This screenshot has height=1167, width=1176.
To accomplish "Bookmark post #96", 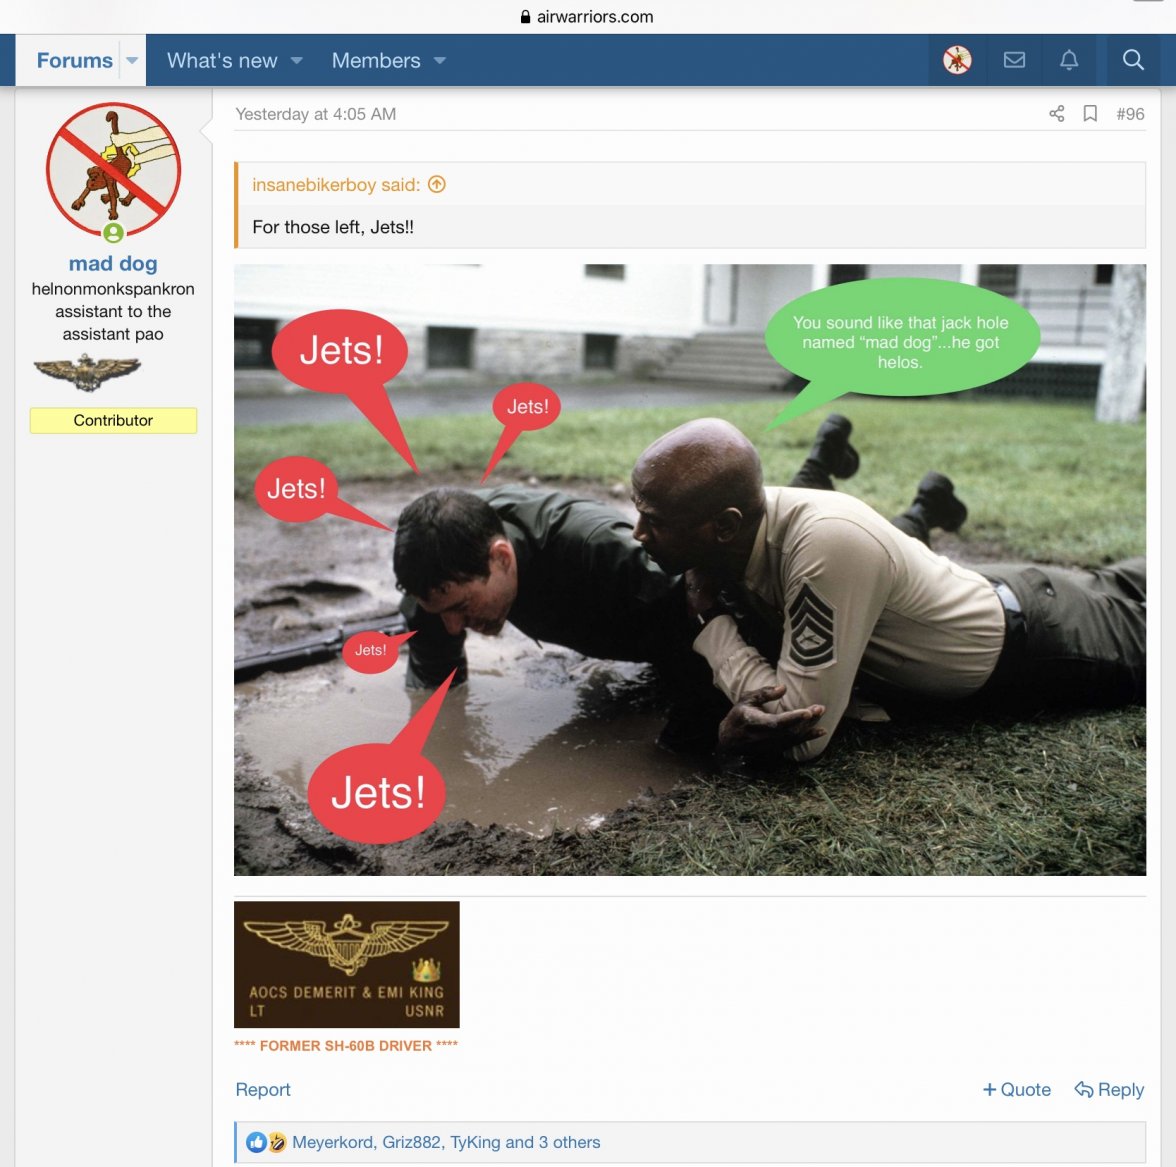I will tap(1090, 114).
